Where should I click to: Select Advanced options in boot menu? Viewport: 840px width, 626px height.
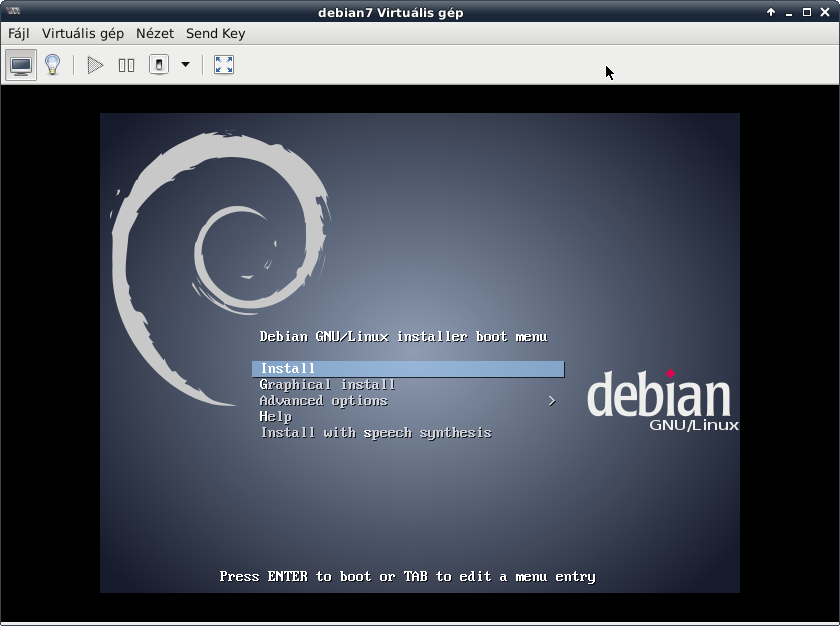(323, 401)
